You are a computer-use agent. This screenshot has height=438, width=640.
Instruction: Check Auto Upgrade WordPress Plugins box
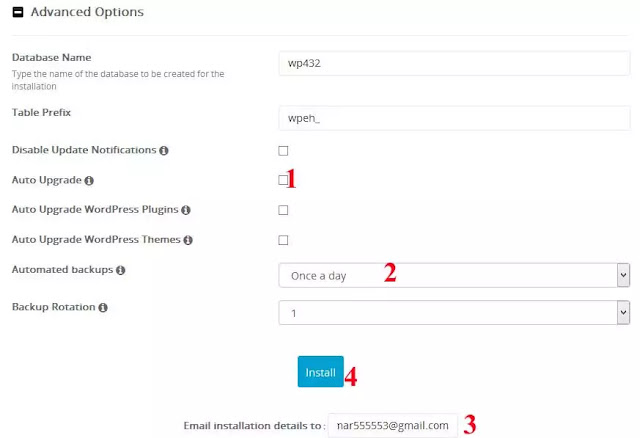(x=283, y=210)
